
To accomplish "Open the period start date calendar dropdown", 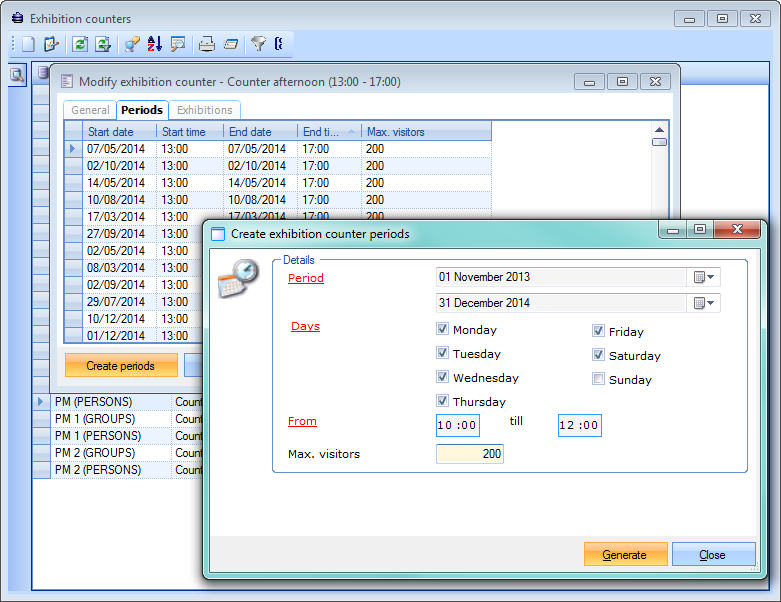I will pyautogui.click(x=704, y=277).
